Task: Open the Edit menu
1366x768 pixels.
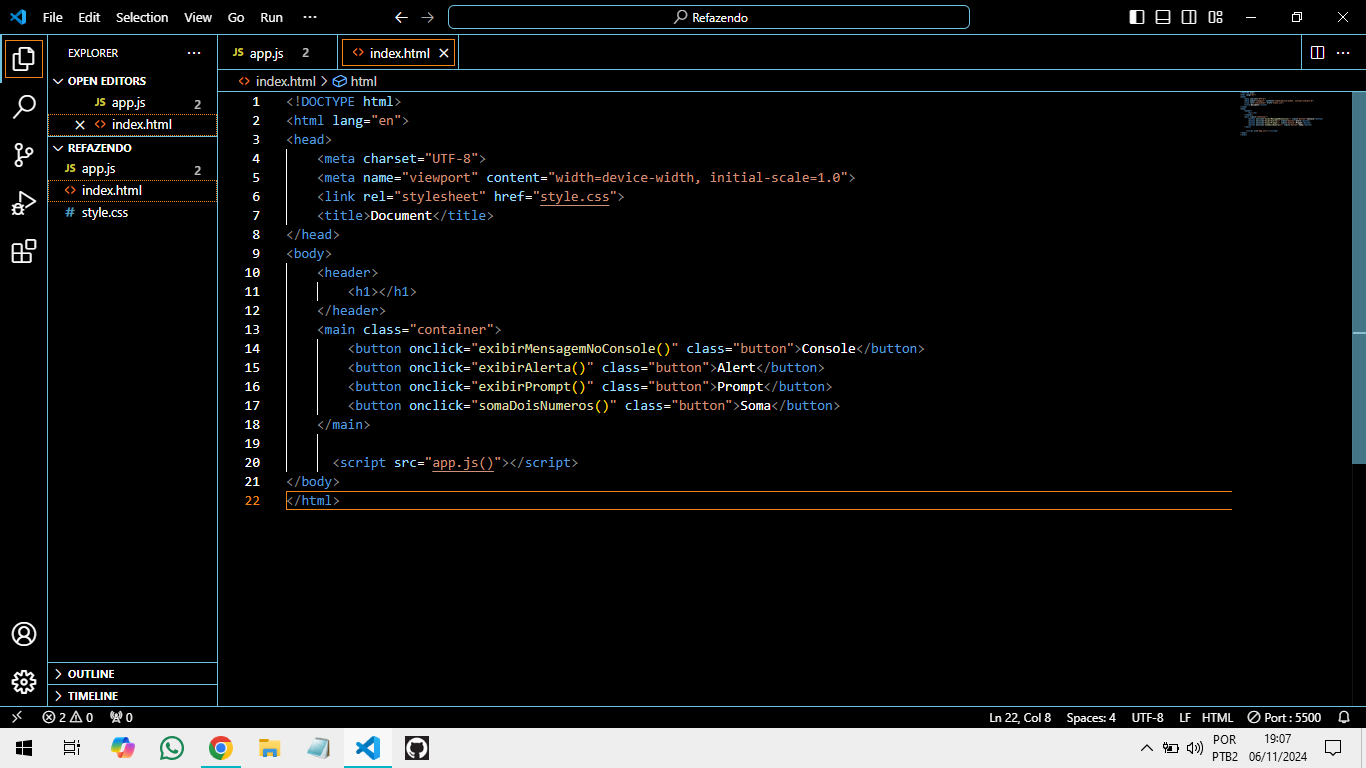Action: 89,17
